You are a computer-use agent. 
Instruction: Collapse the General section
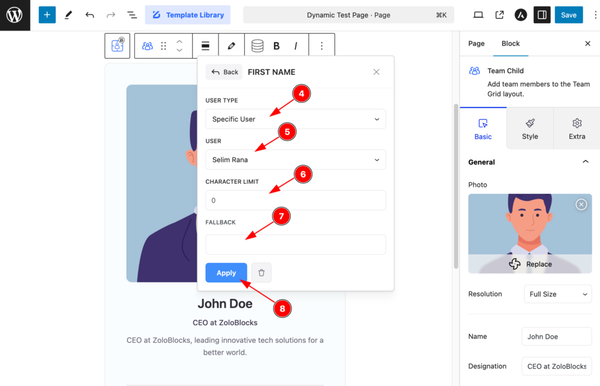tap(585, 162)
